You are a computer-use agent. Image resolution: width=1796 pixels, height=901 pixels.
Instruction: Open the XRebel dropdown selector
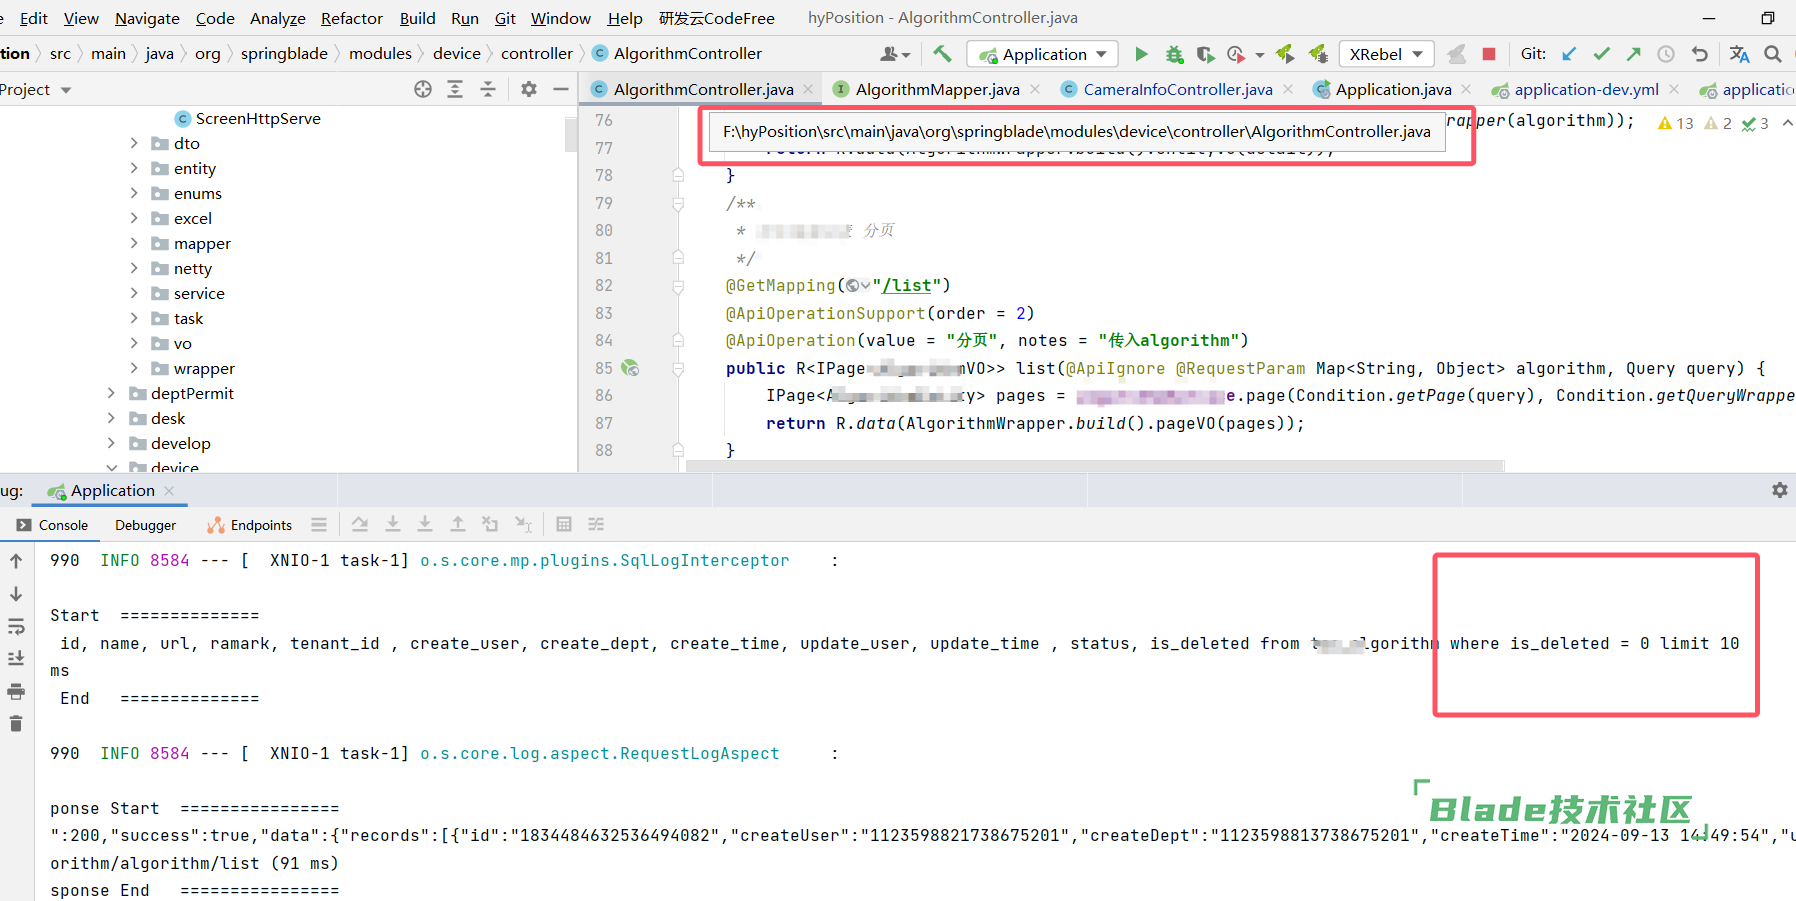tap(1386, 54)
